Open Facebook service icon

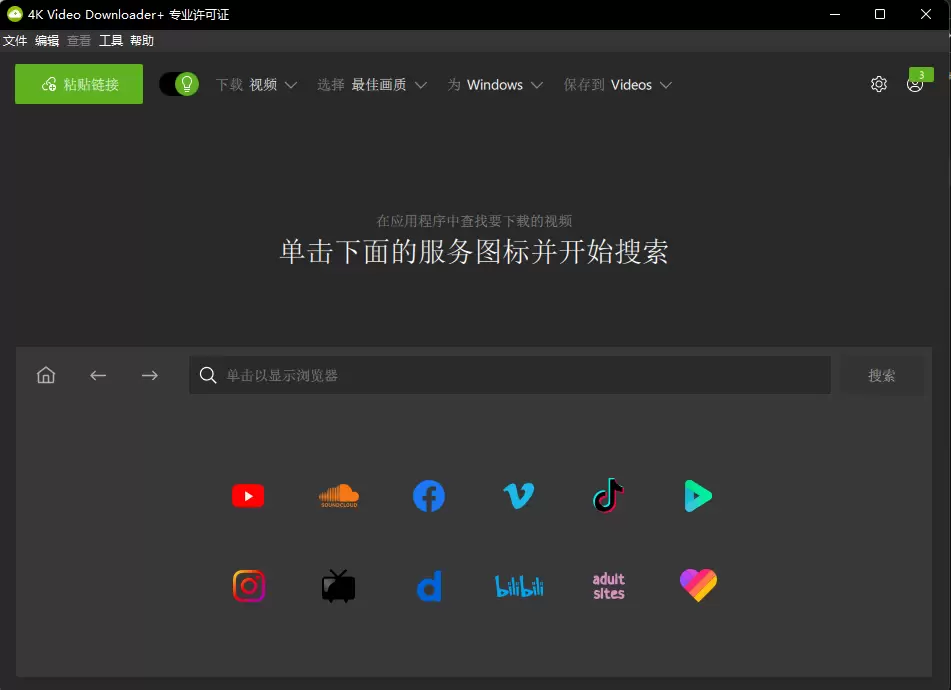(429, 496)
